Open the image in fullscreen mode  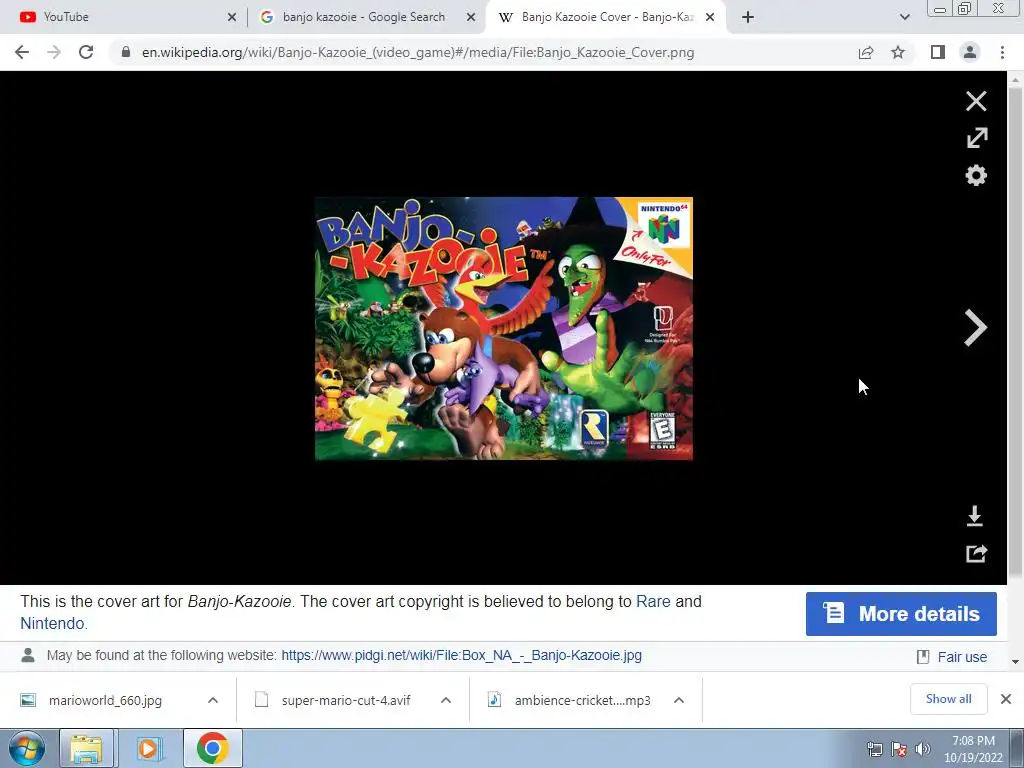coord(976,138)
